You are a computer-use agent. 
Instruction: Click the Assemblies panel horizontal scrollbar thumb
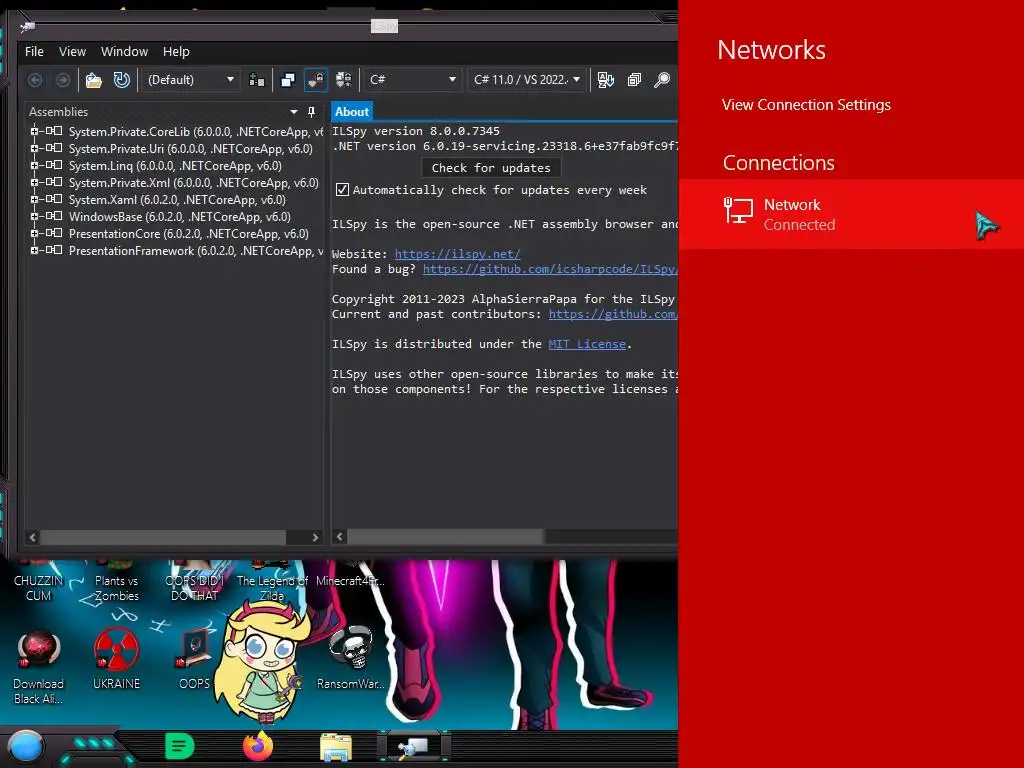coord(163,537)
